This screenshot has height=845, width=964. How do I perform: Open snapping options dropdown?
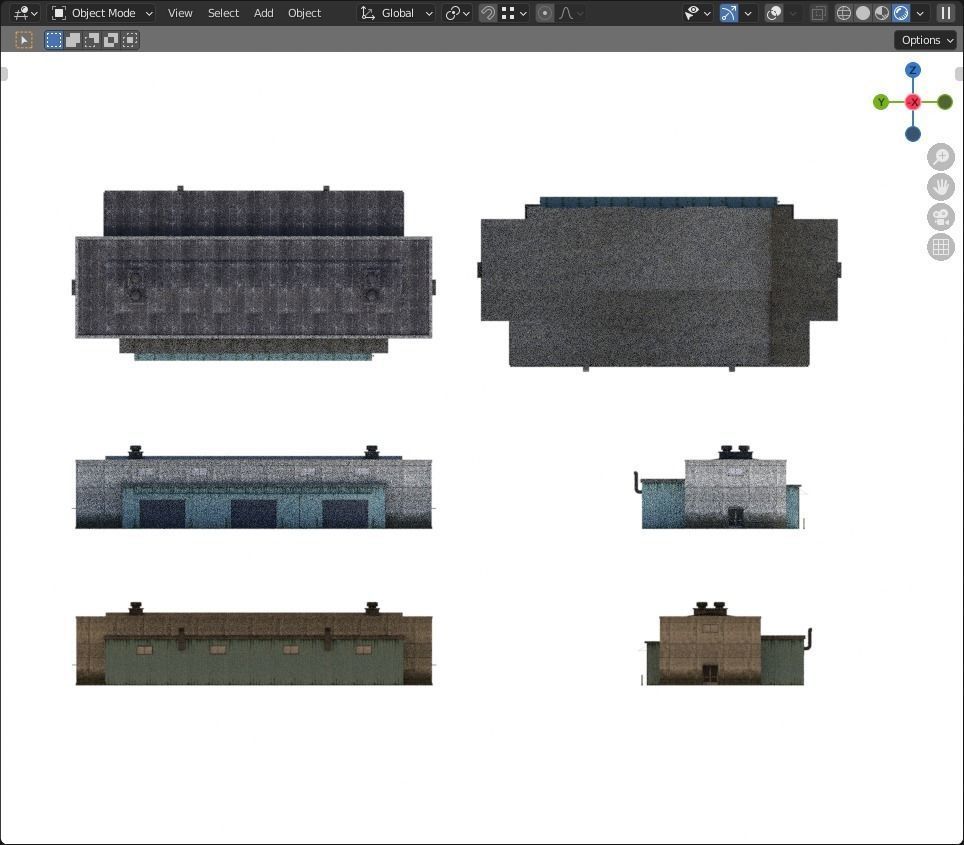[x=514, y=13]
